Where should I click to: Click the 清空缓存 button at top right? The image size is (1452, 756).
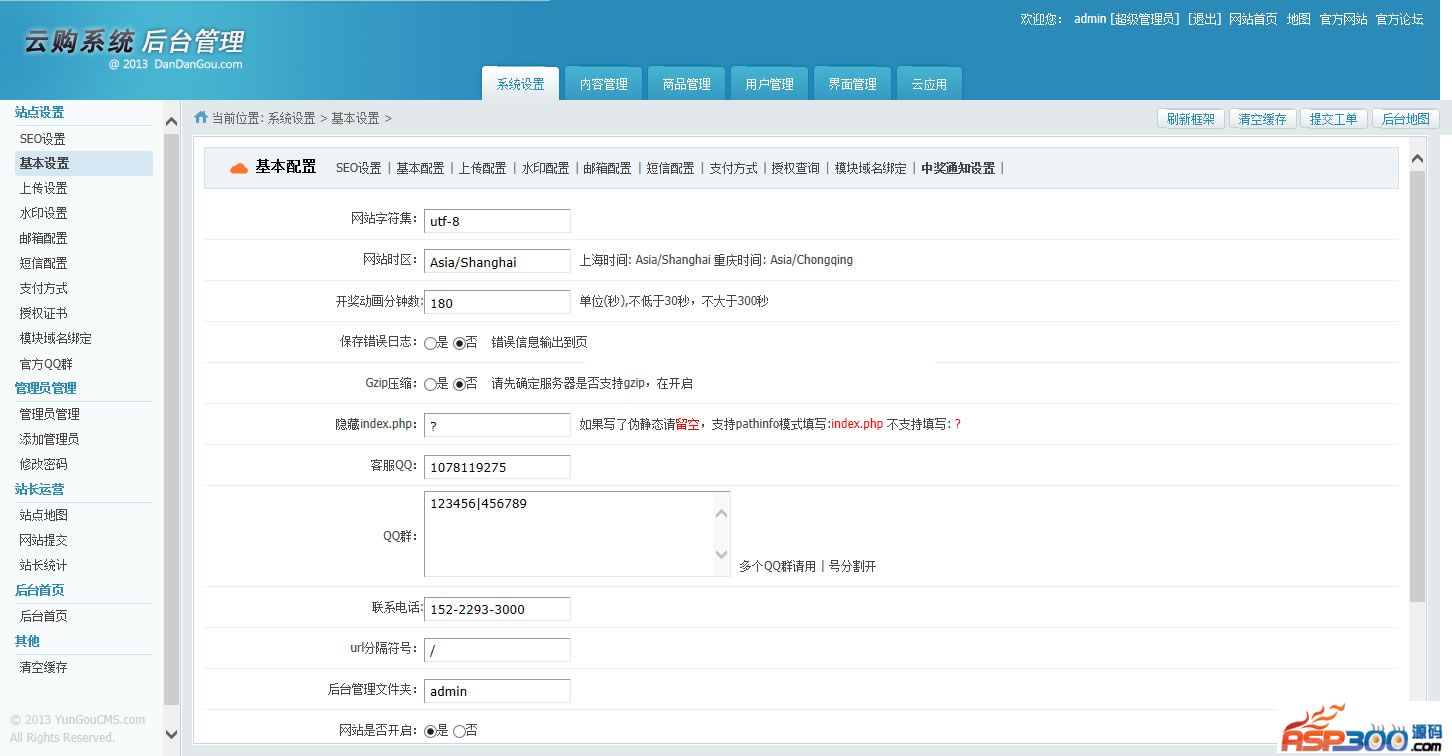[1262, 119]
